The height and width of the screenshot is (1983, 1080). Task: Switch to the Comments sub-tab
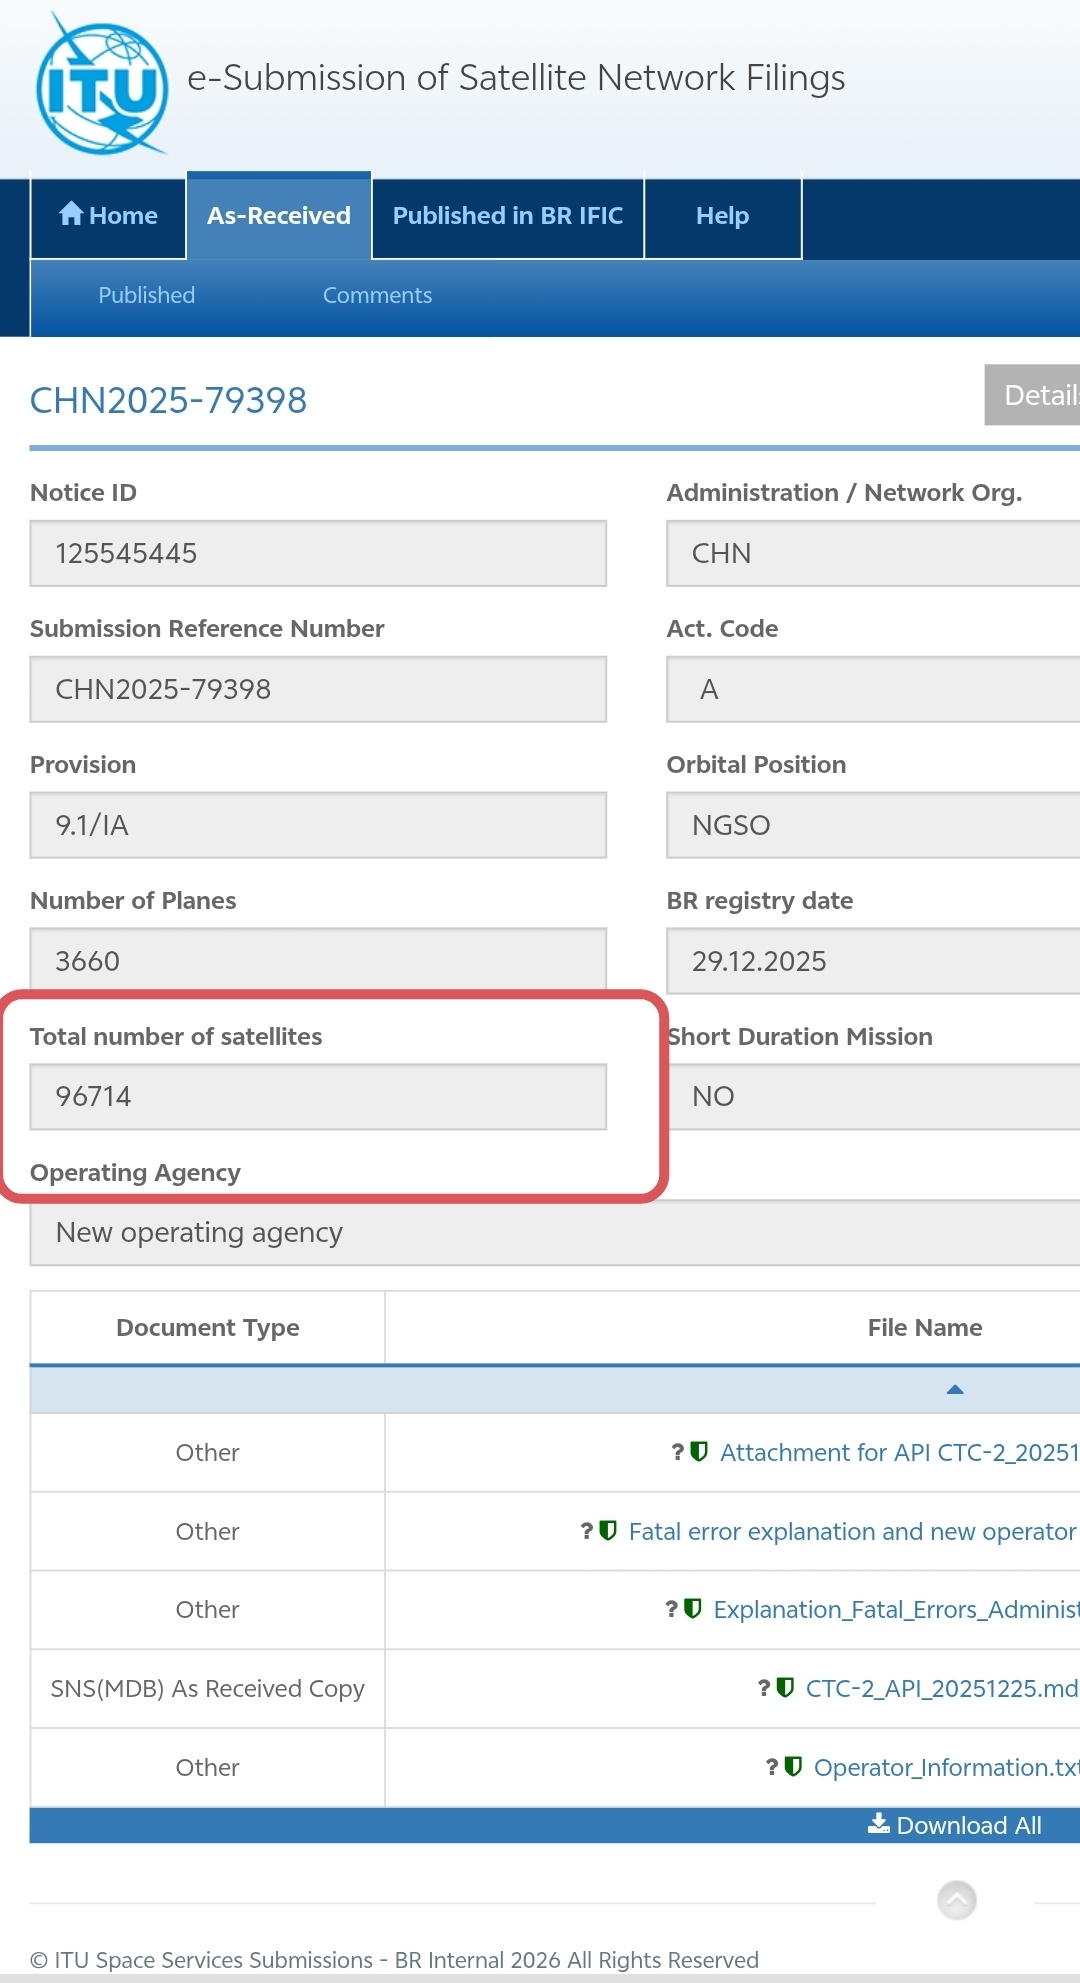[x=377, y=295]
